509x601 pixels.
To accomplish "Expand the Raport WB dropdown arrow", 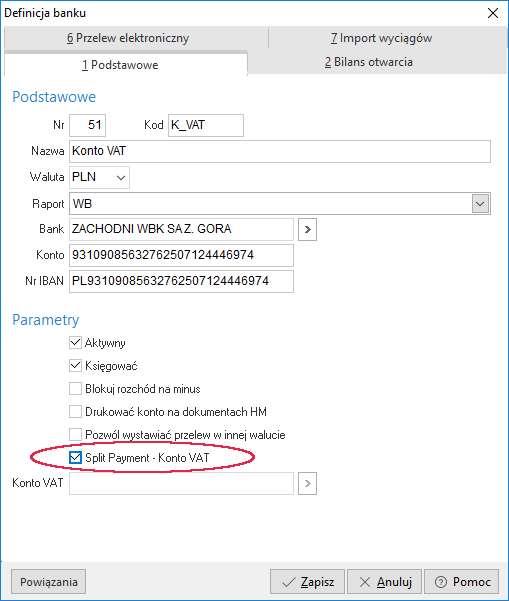I will (480, 204).
